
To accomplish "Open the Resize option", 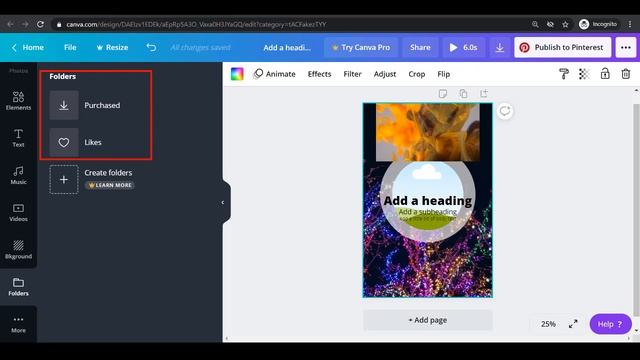I will [x=112, y=47].
